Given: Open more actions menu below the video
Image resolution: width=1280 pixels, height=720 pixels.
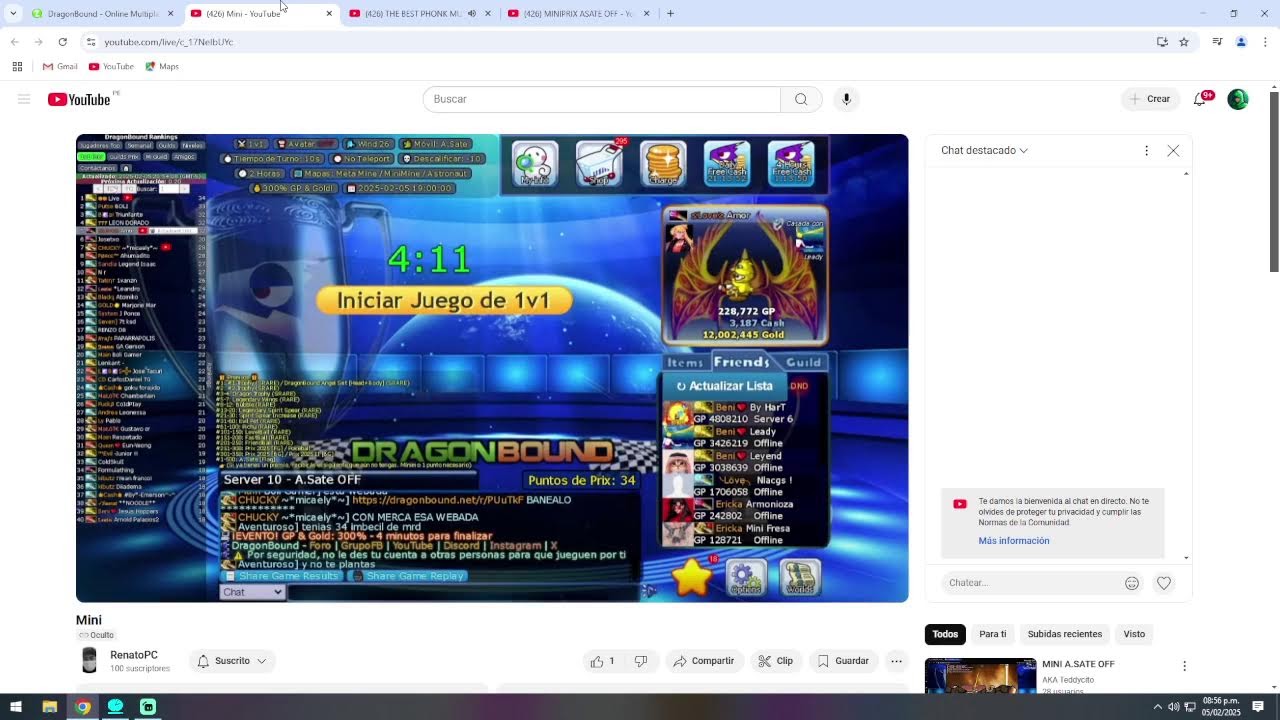Looking at the screenshot, I should click(x=896, y=661).
